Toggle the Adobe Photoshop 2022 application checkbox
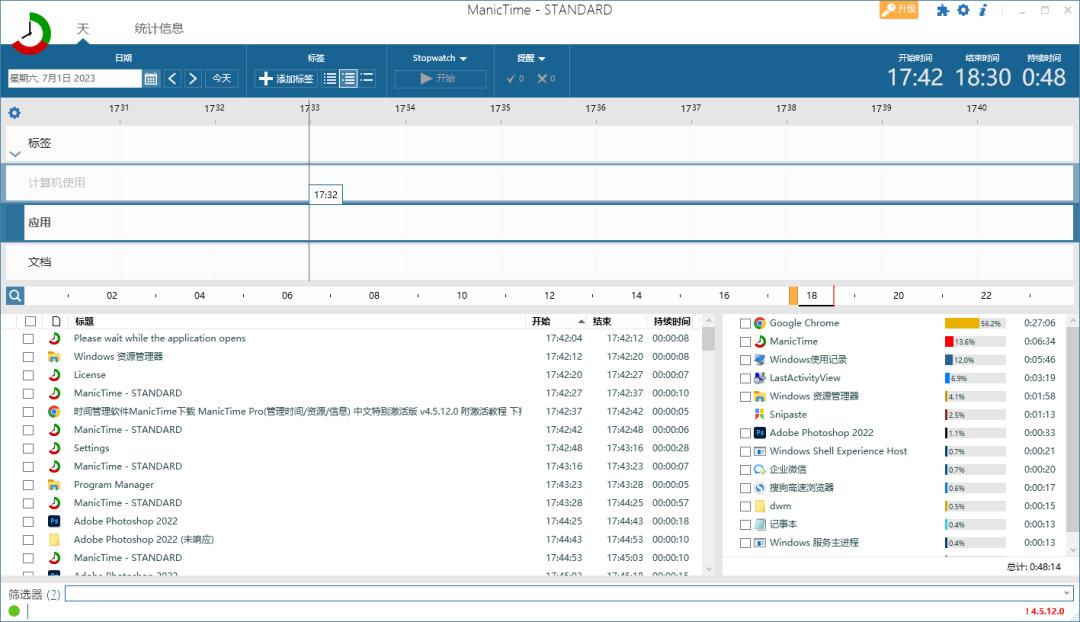This screenshot has height=622, width=1080. click(x=745, y=433)
